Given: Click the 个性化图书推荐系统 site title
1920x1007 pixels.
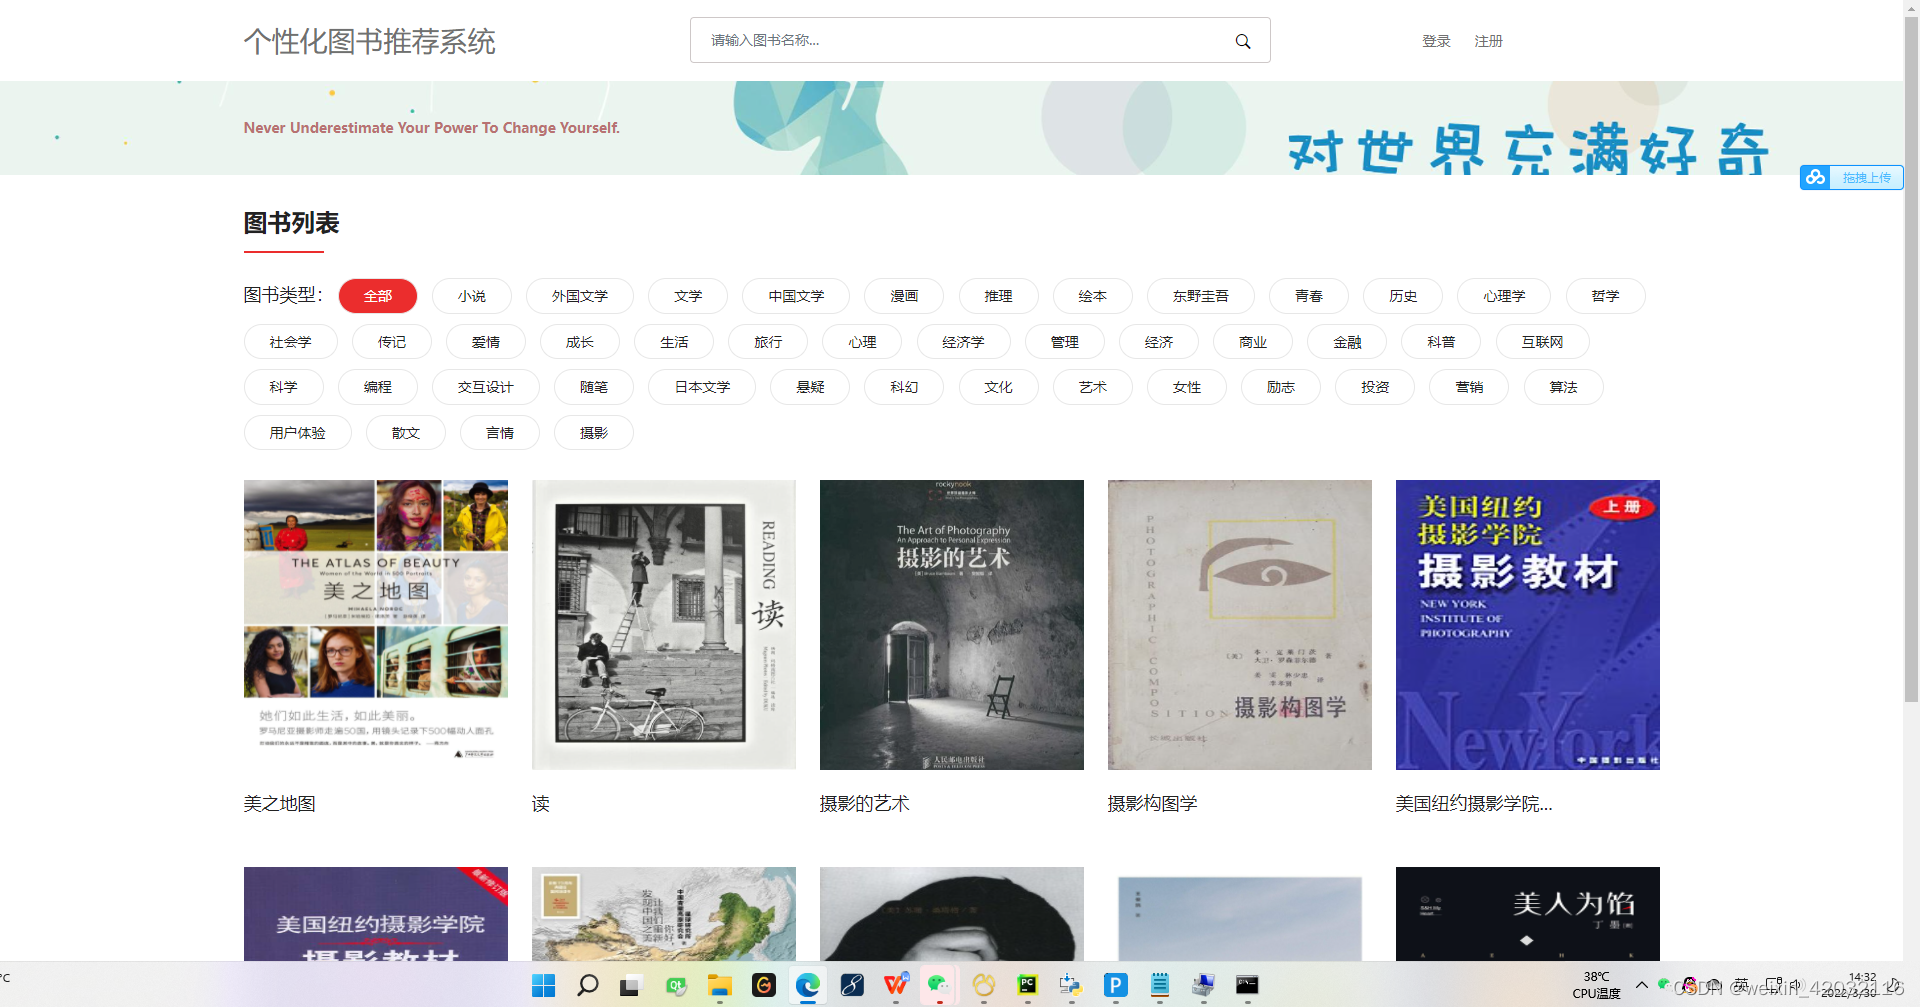Looking at the screenshot, I should (x=370, y=42).
